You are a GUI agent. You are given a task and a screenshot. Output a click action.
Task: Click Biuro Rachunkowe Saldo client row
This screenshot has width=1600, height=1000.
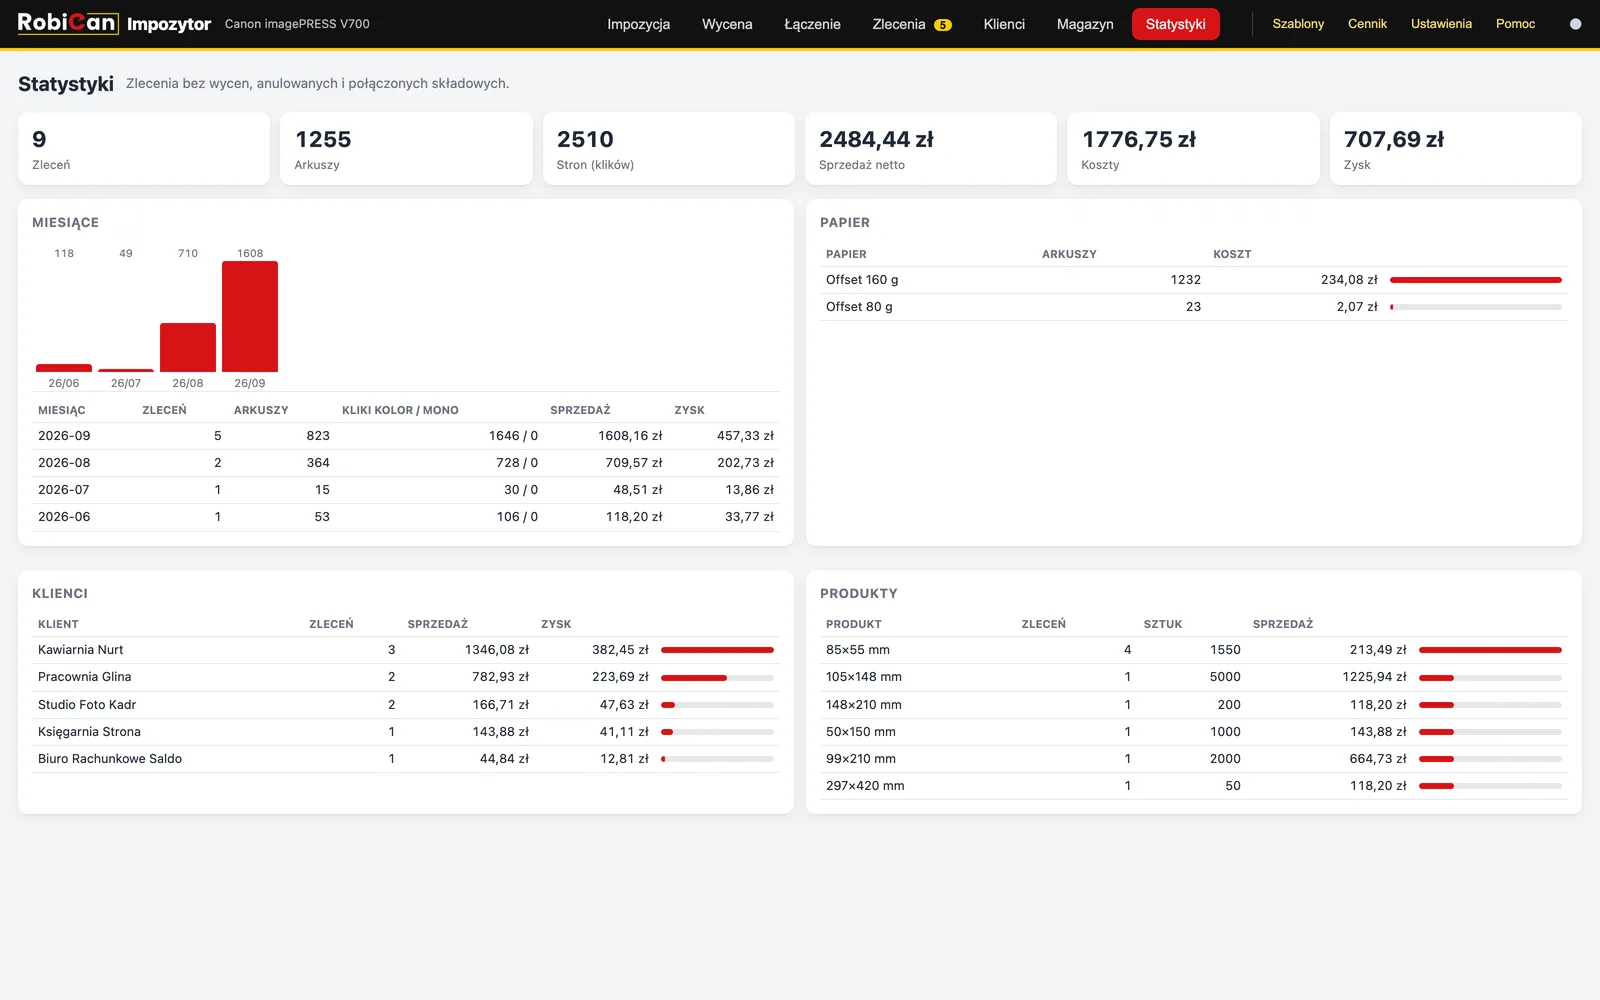[x=406, y=759]
